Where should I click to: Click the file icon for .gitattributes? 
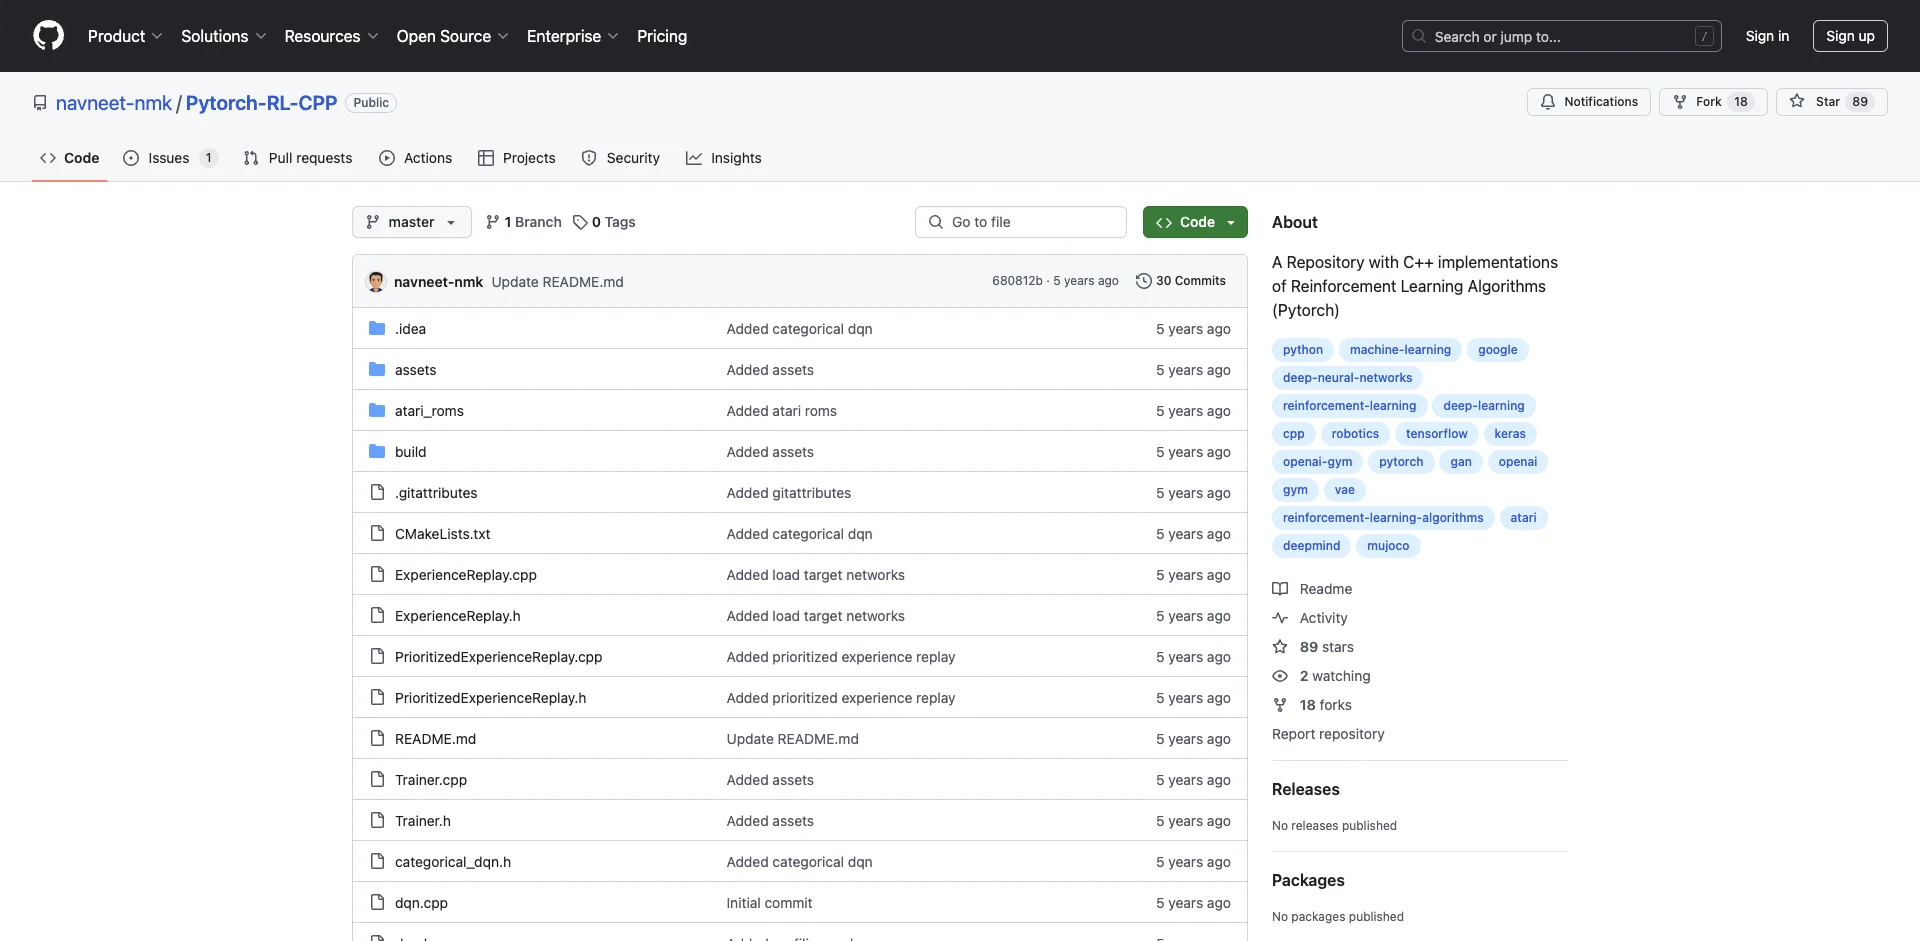click(x=377, y=493)
